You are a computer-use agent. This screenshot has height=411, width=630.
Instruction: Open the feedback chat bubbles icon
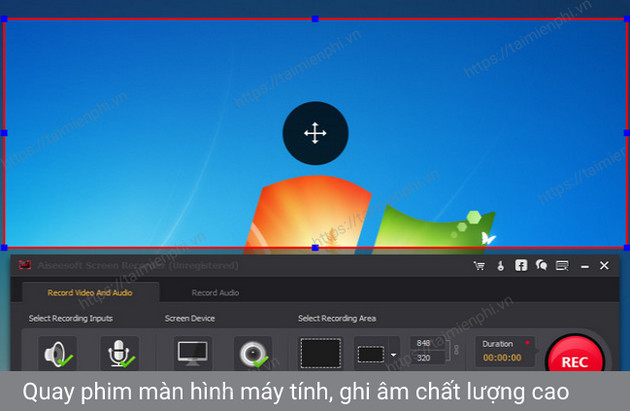pyautogui.click(x=541, y=265)
